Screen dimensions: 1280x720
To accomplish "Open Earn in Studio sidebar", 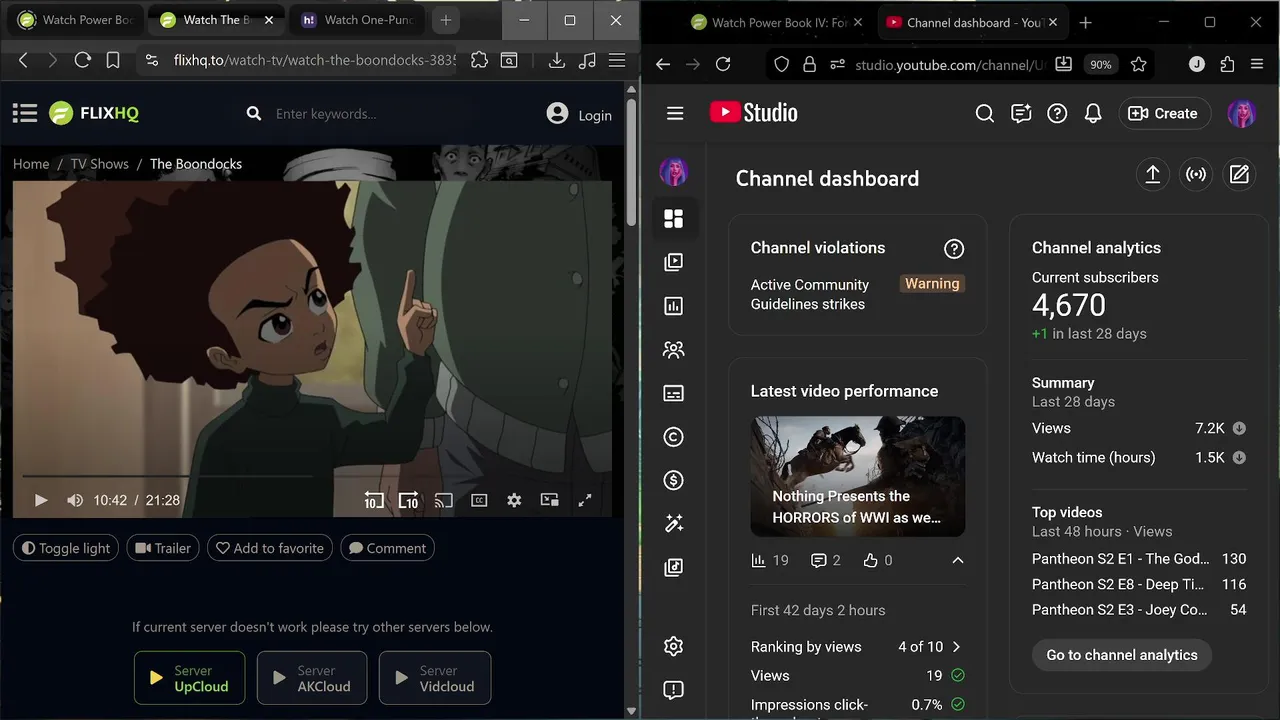I will pos(674,481).
